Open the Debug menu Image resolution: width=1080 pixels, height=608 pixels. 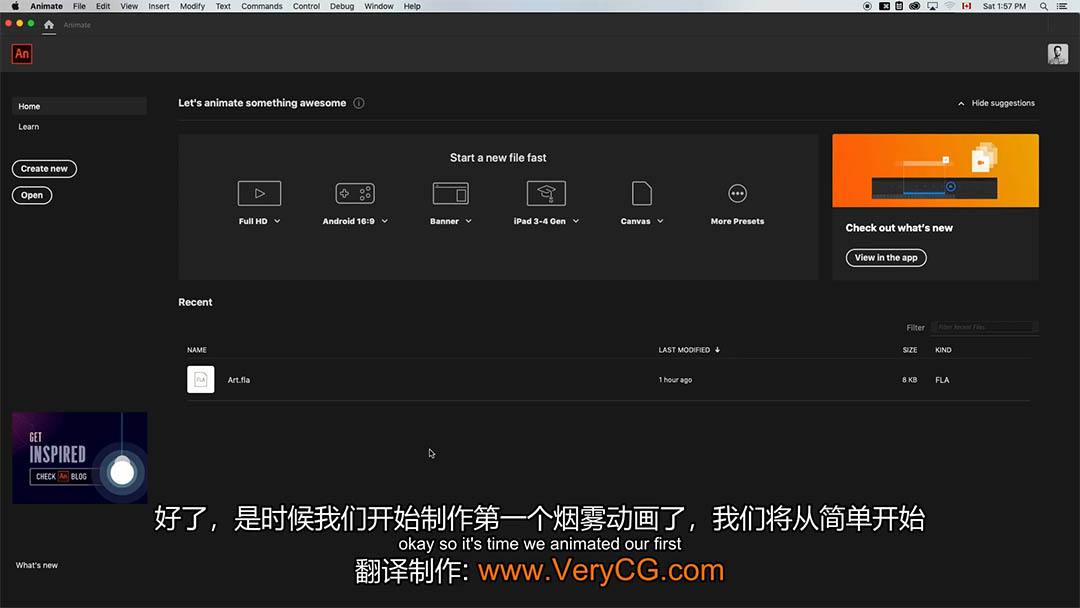point(342,6)
